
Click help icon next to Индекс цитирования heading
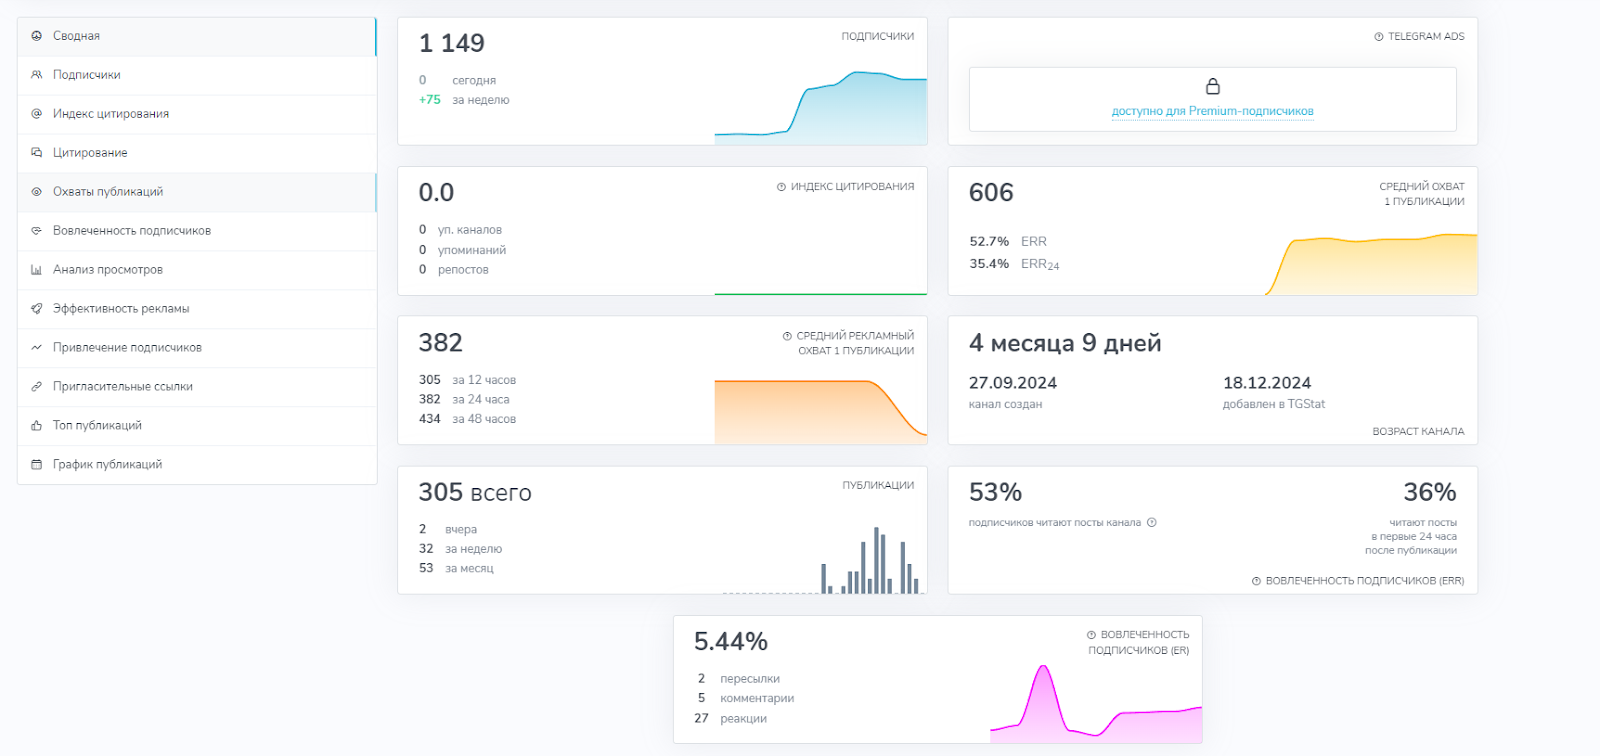[782, 187]
